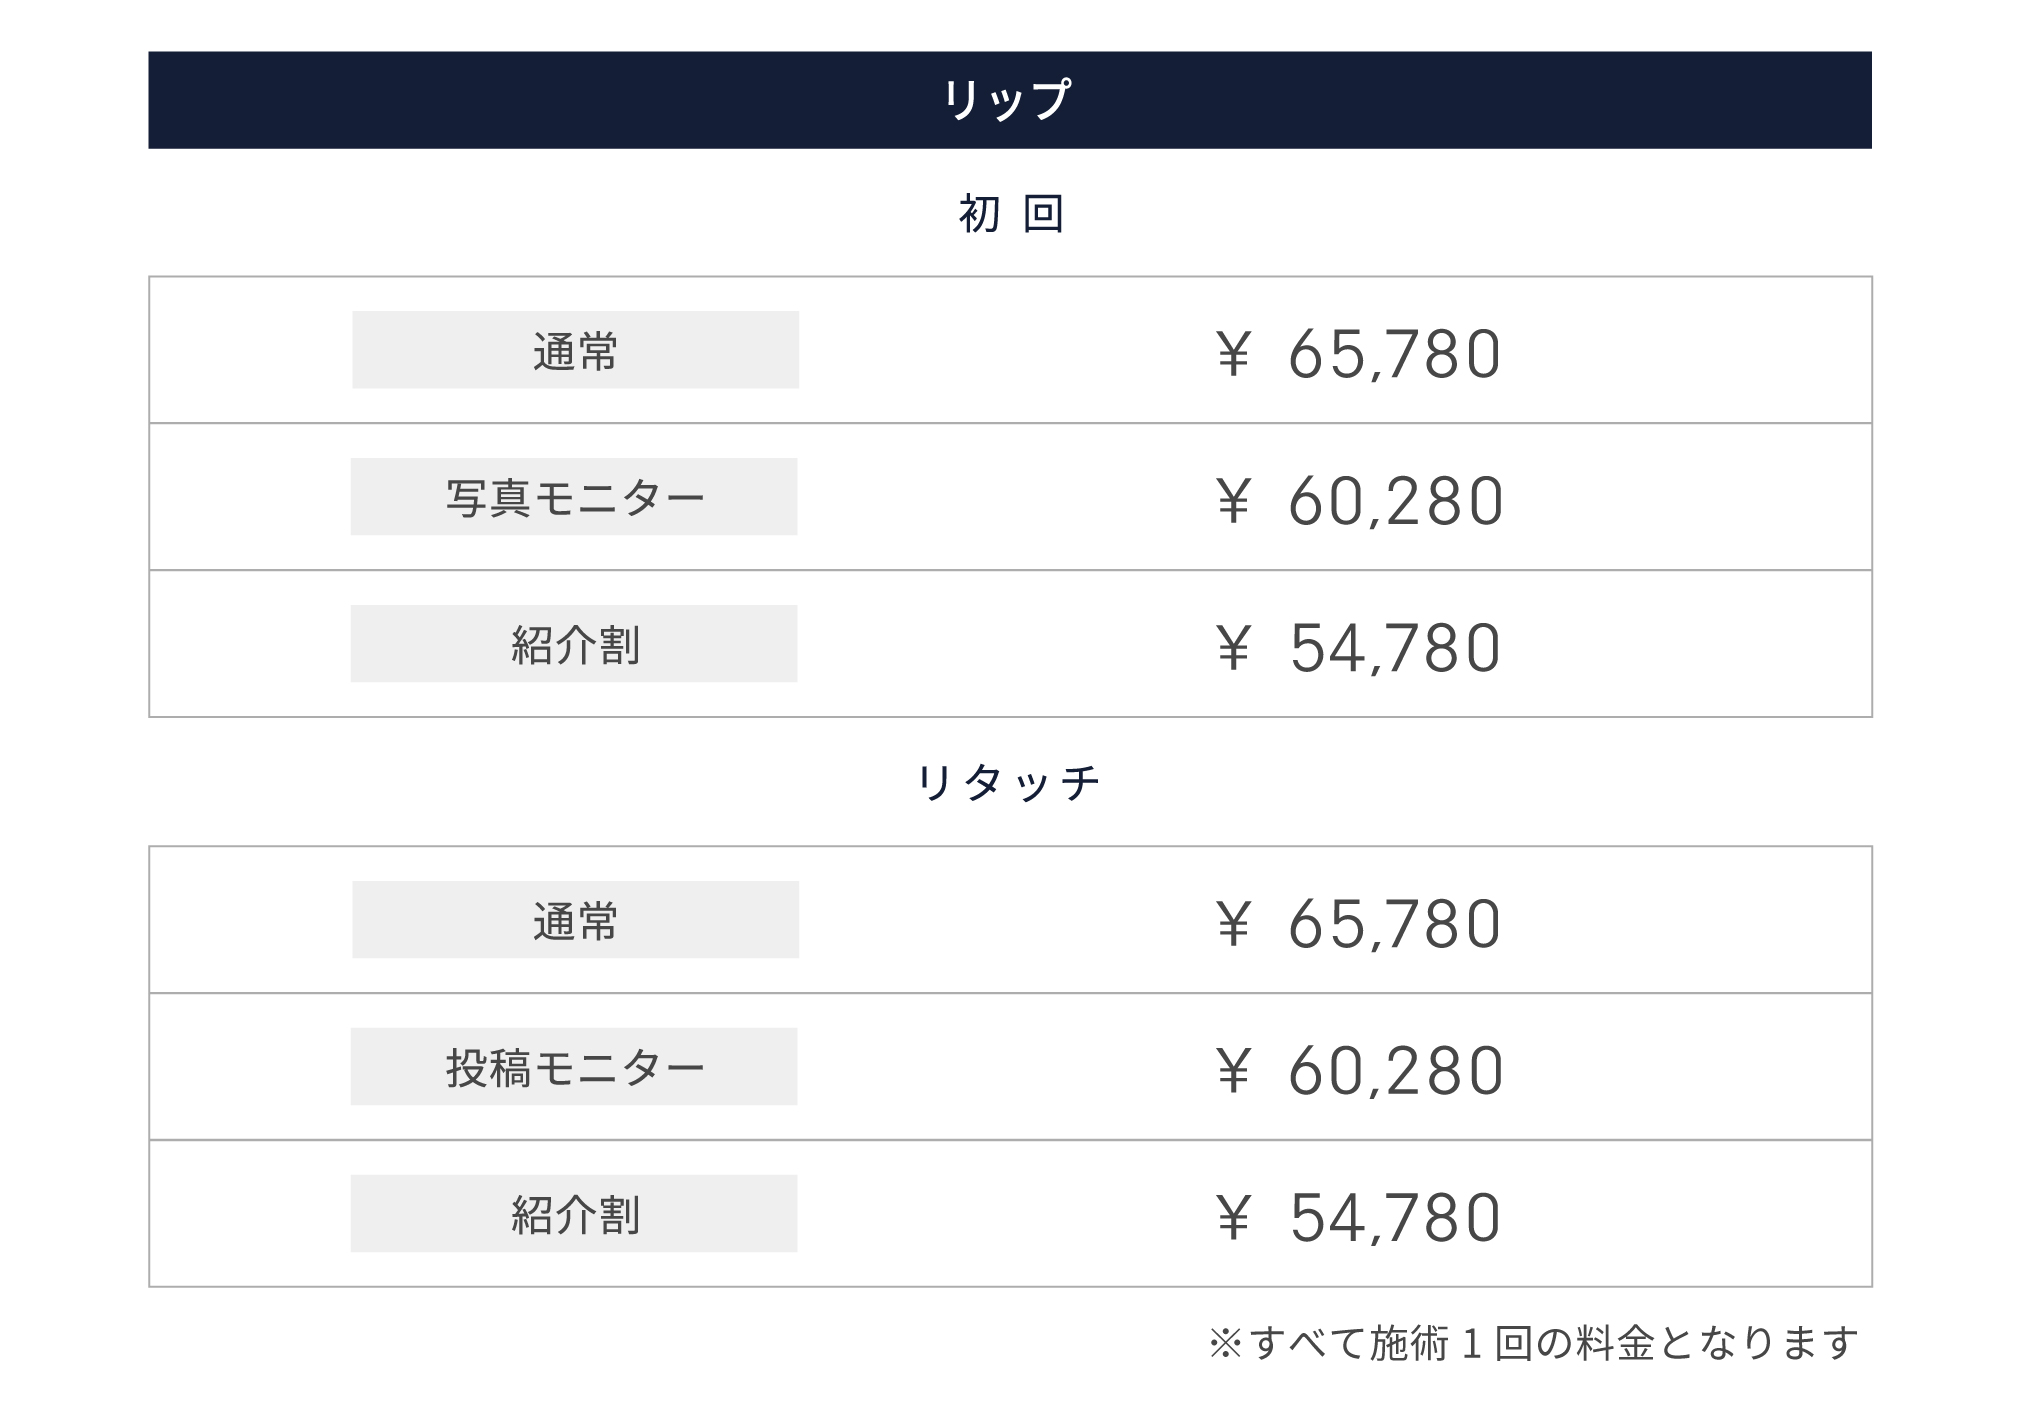Click the 通常 label under 初回
Screen dimensions: 2020x1414
pyautogui.click(x=575, y=351)
